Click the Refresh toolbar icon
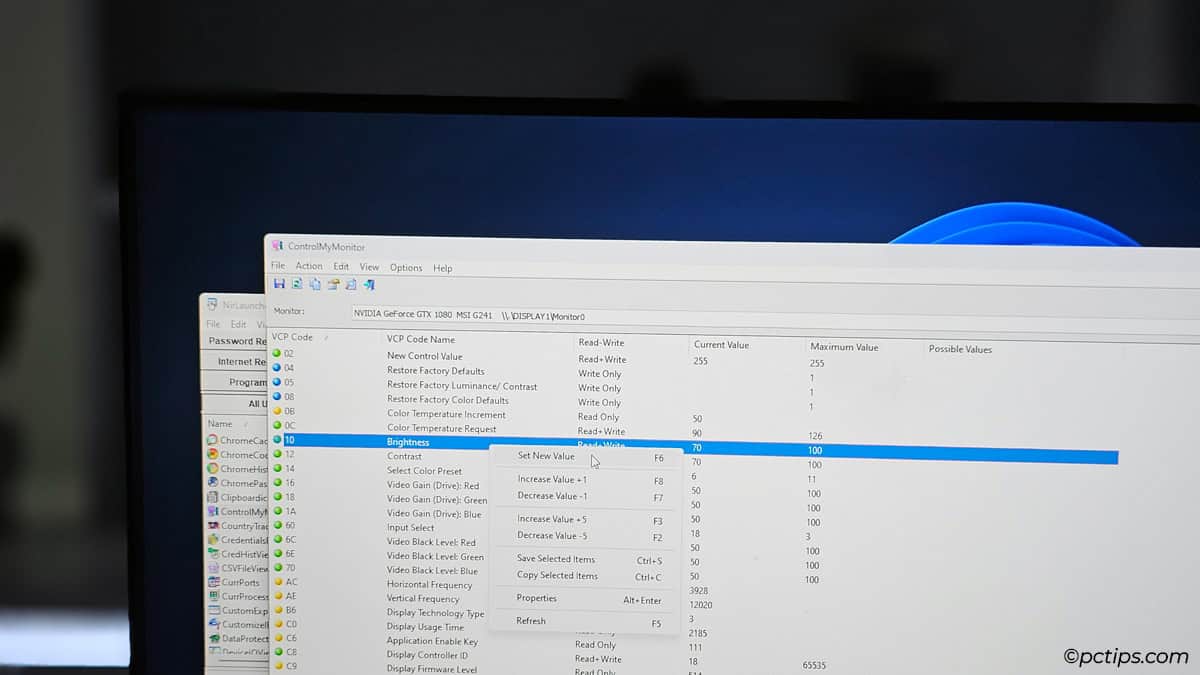The height and width of the screenshot is (675, 1200). tap(352, 284)
